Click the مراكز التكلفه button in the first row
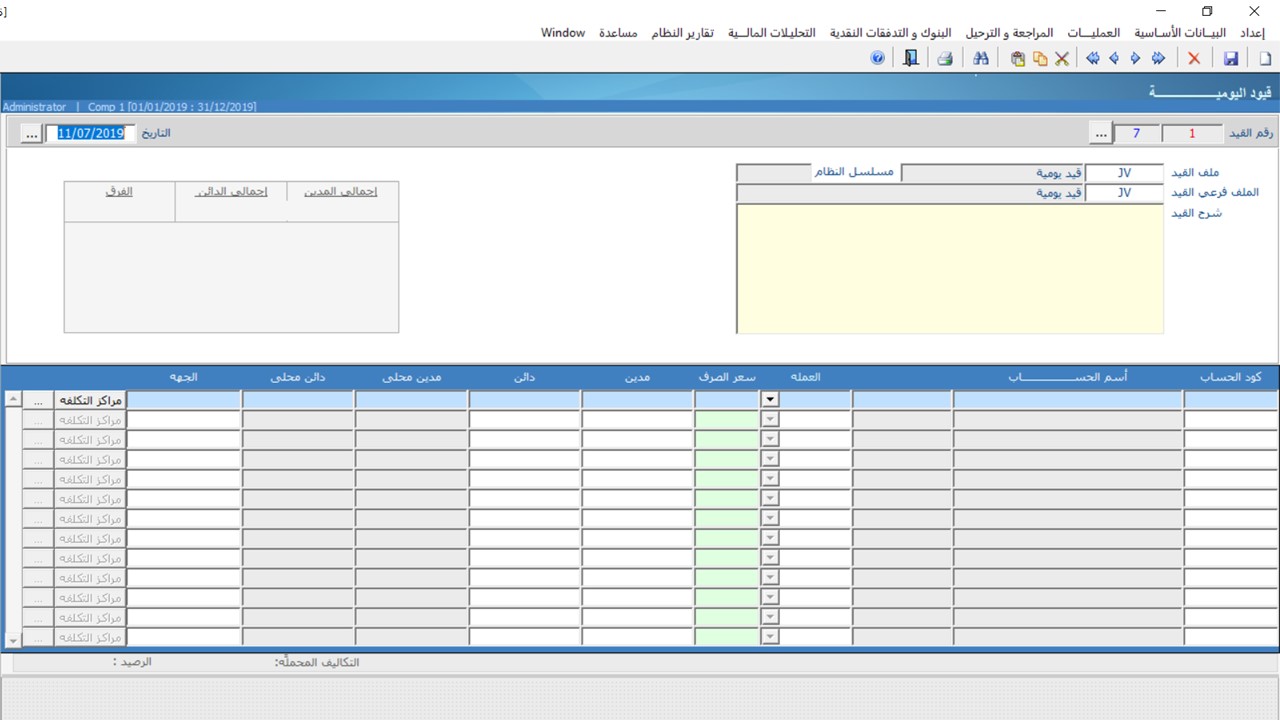 91,400
